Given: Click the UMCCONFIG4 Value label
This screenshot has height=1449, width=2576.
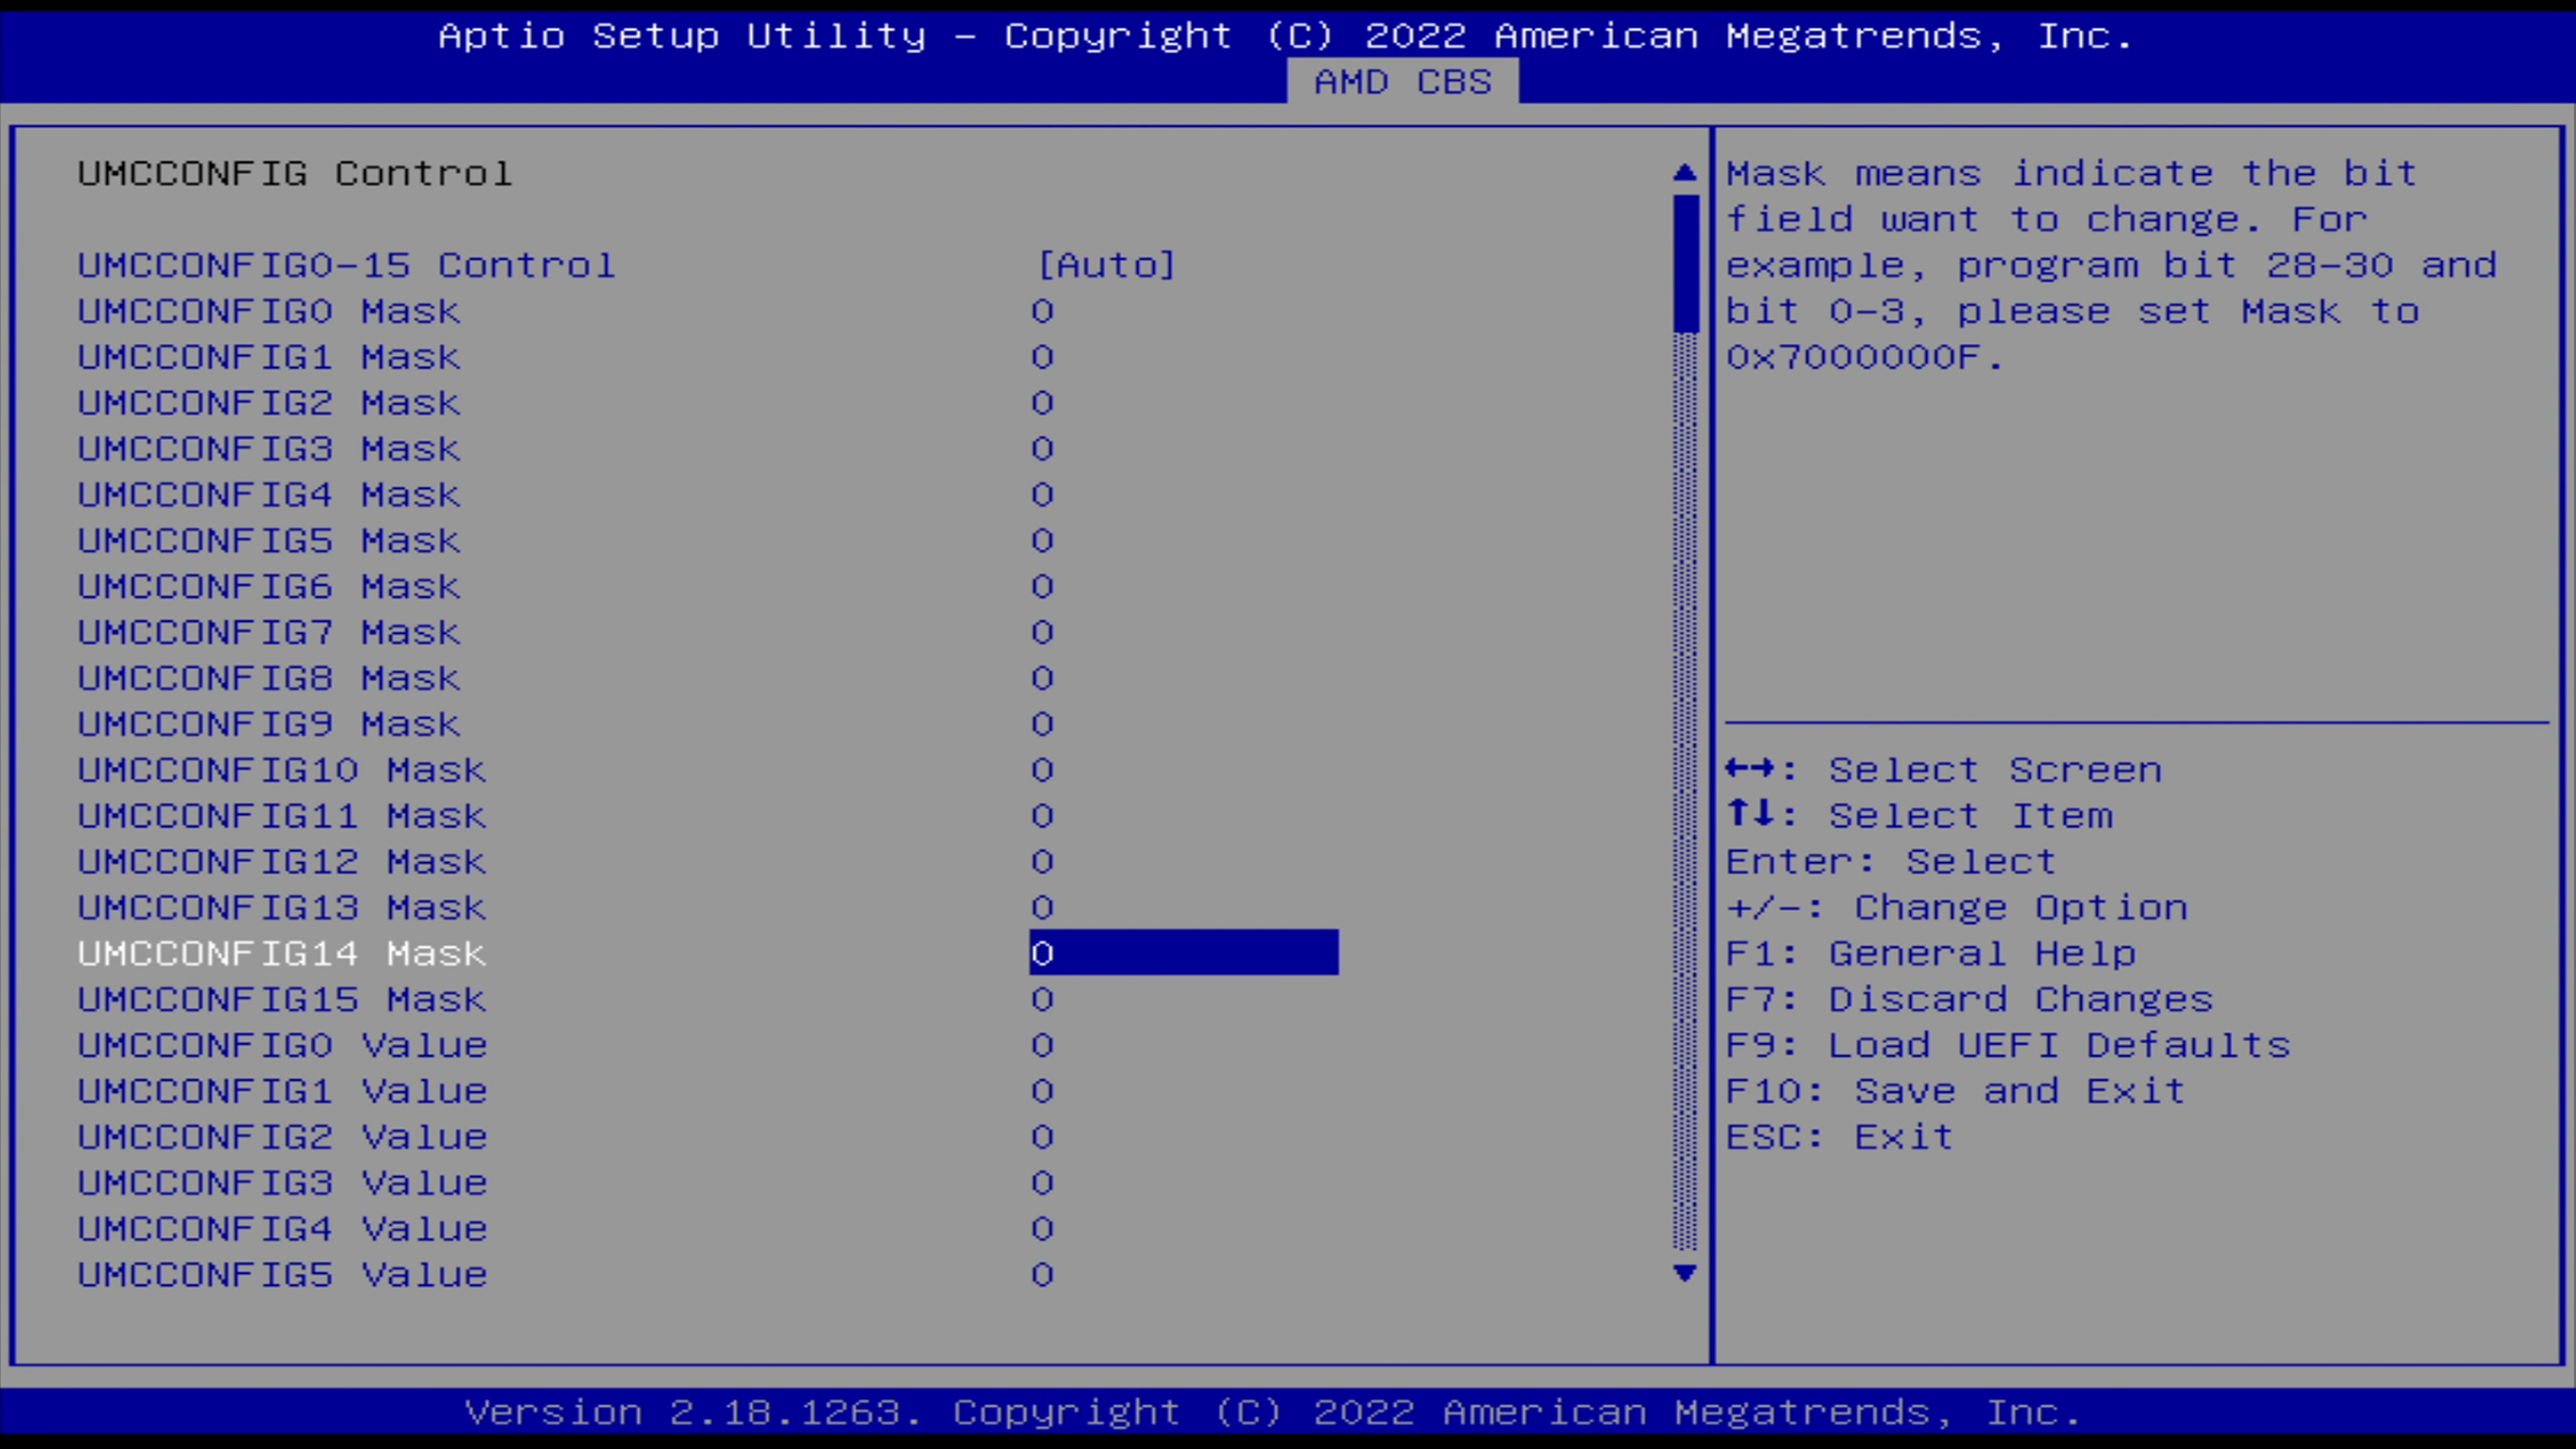Looking at the screenshot, I should coord(282,1229).
